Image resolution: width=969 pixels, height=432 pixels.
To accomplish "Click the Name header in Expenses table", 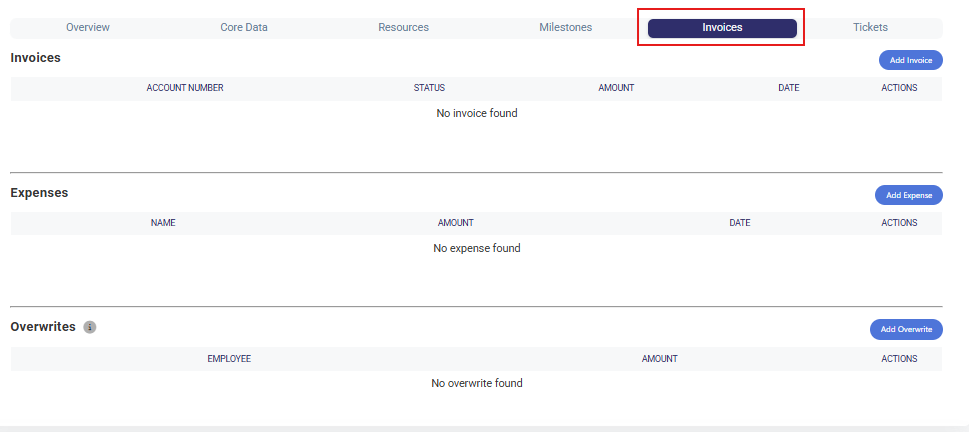I will [163, 223].
